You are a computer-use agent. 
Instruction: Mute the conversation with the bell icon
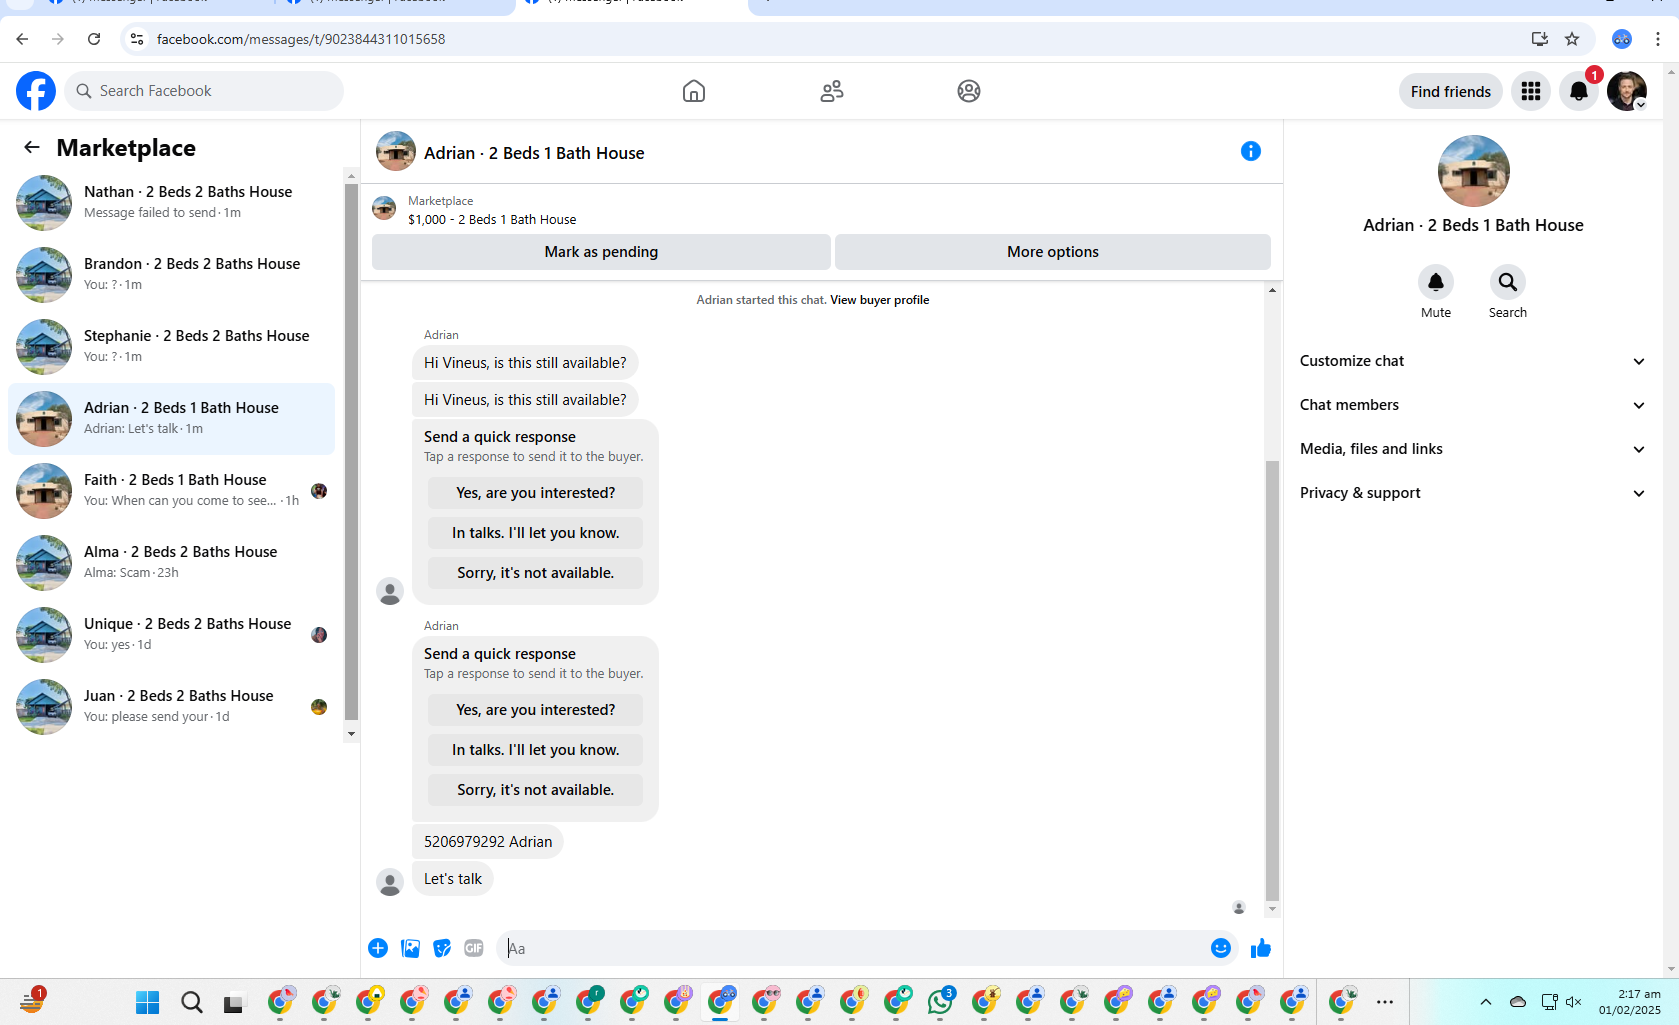click(1436, 282)
